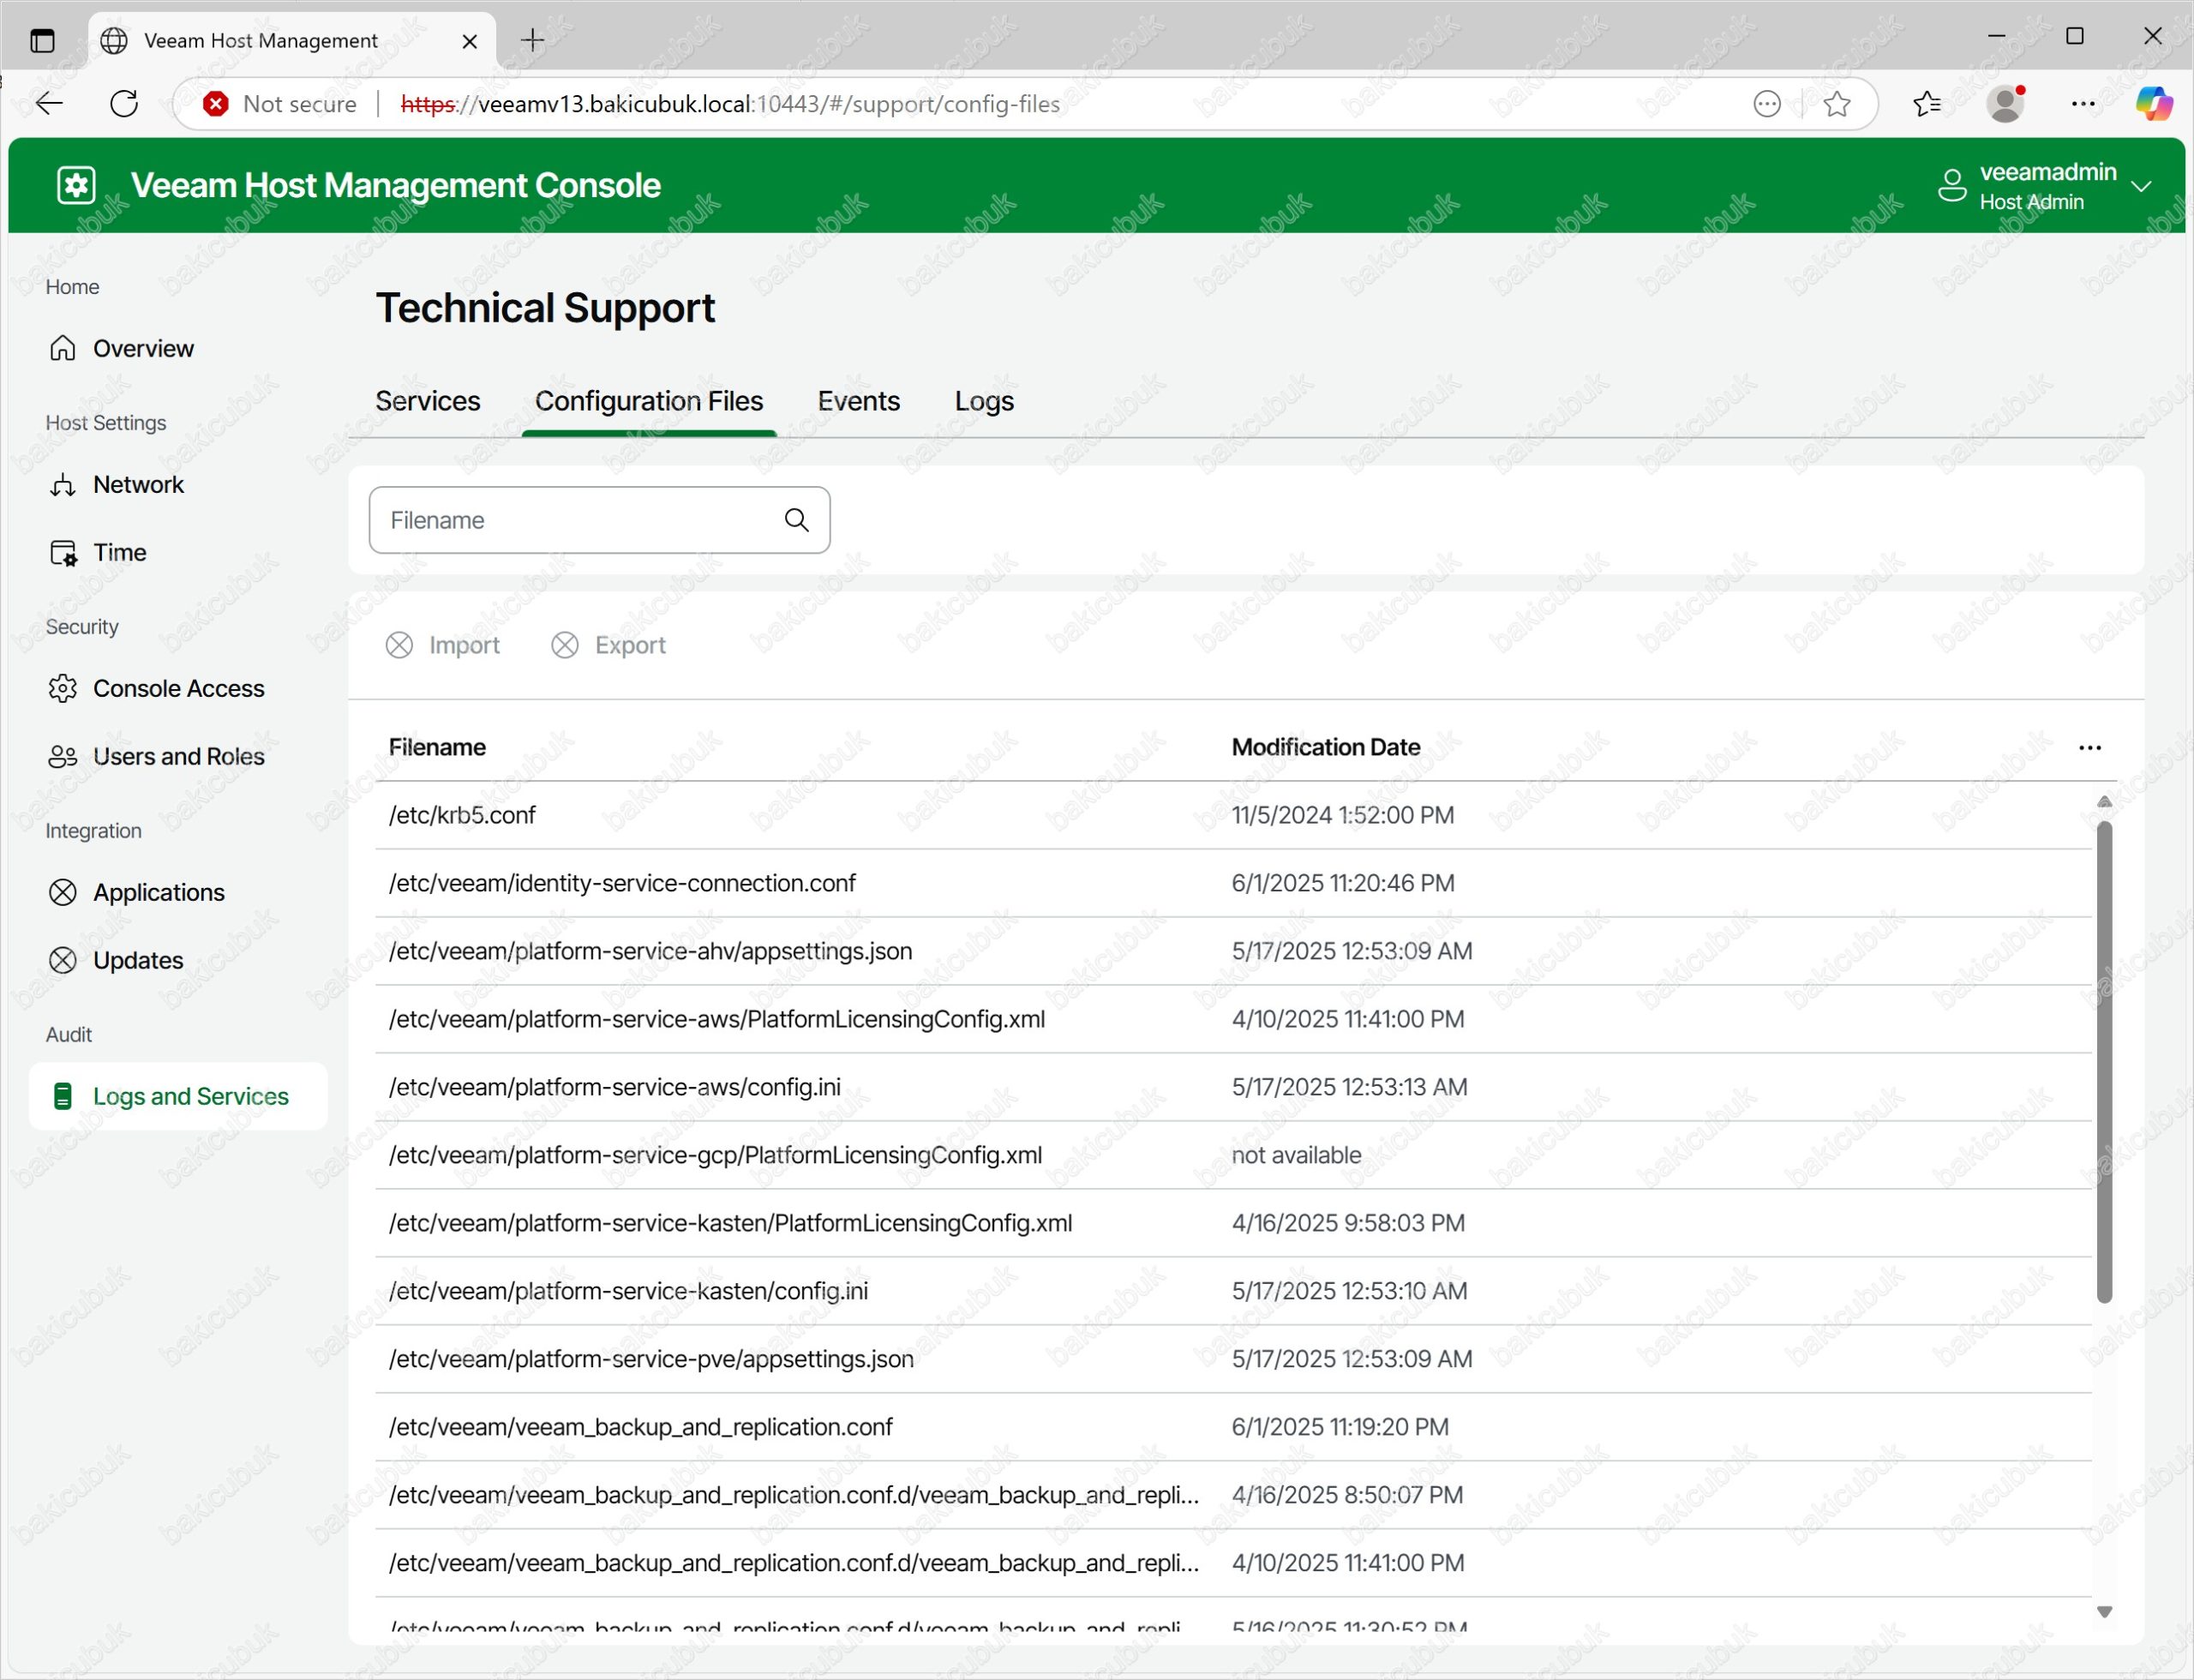This screenshot has height=1680, width=2194.
Task: Reload the page with refresh icon
Action: (124, 103)
